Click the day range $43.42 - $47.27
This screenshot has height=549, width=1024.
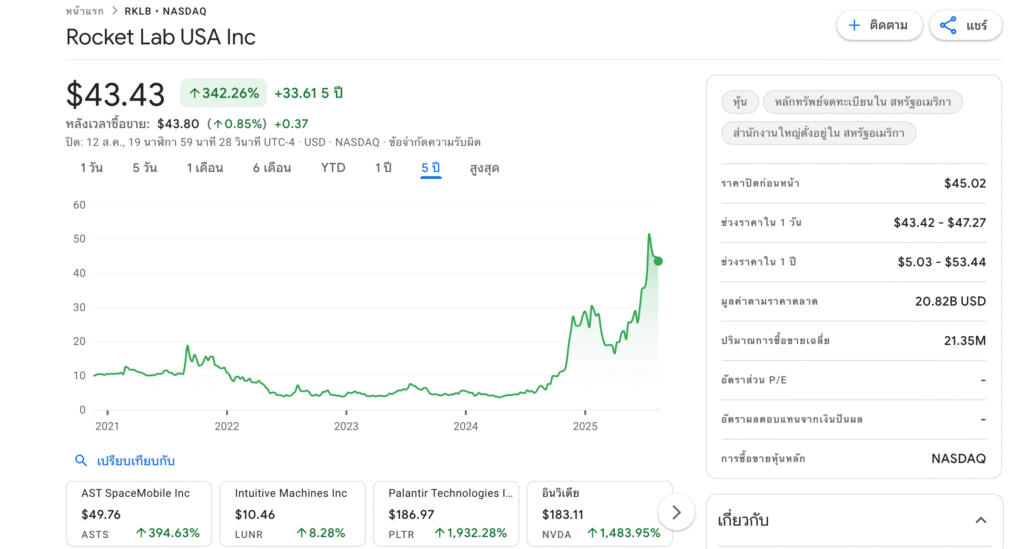pos(940,223)
